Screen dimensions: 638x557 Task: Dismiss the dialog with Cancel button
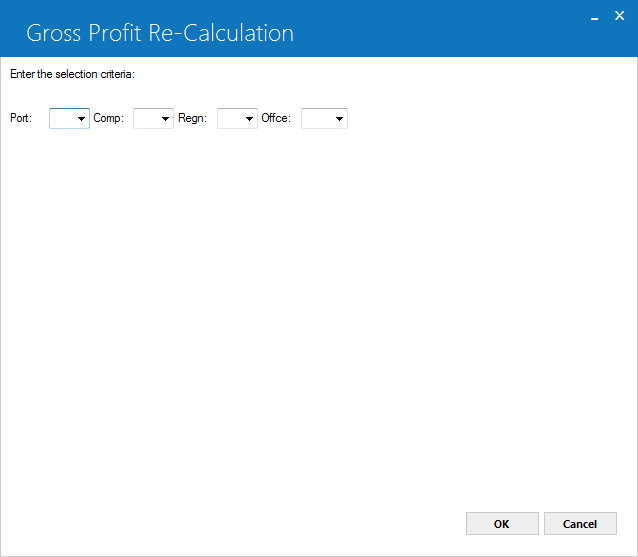580,524
